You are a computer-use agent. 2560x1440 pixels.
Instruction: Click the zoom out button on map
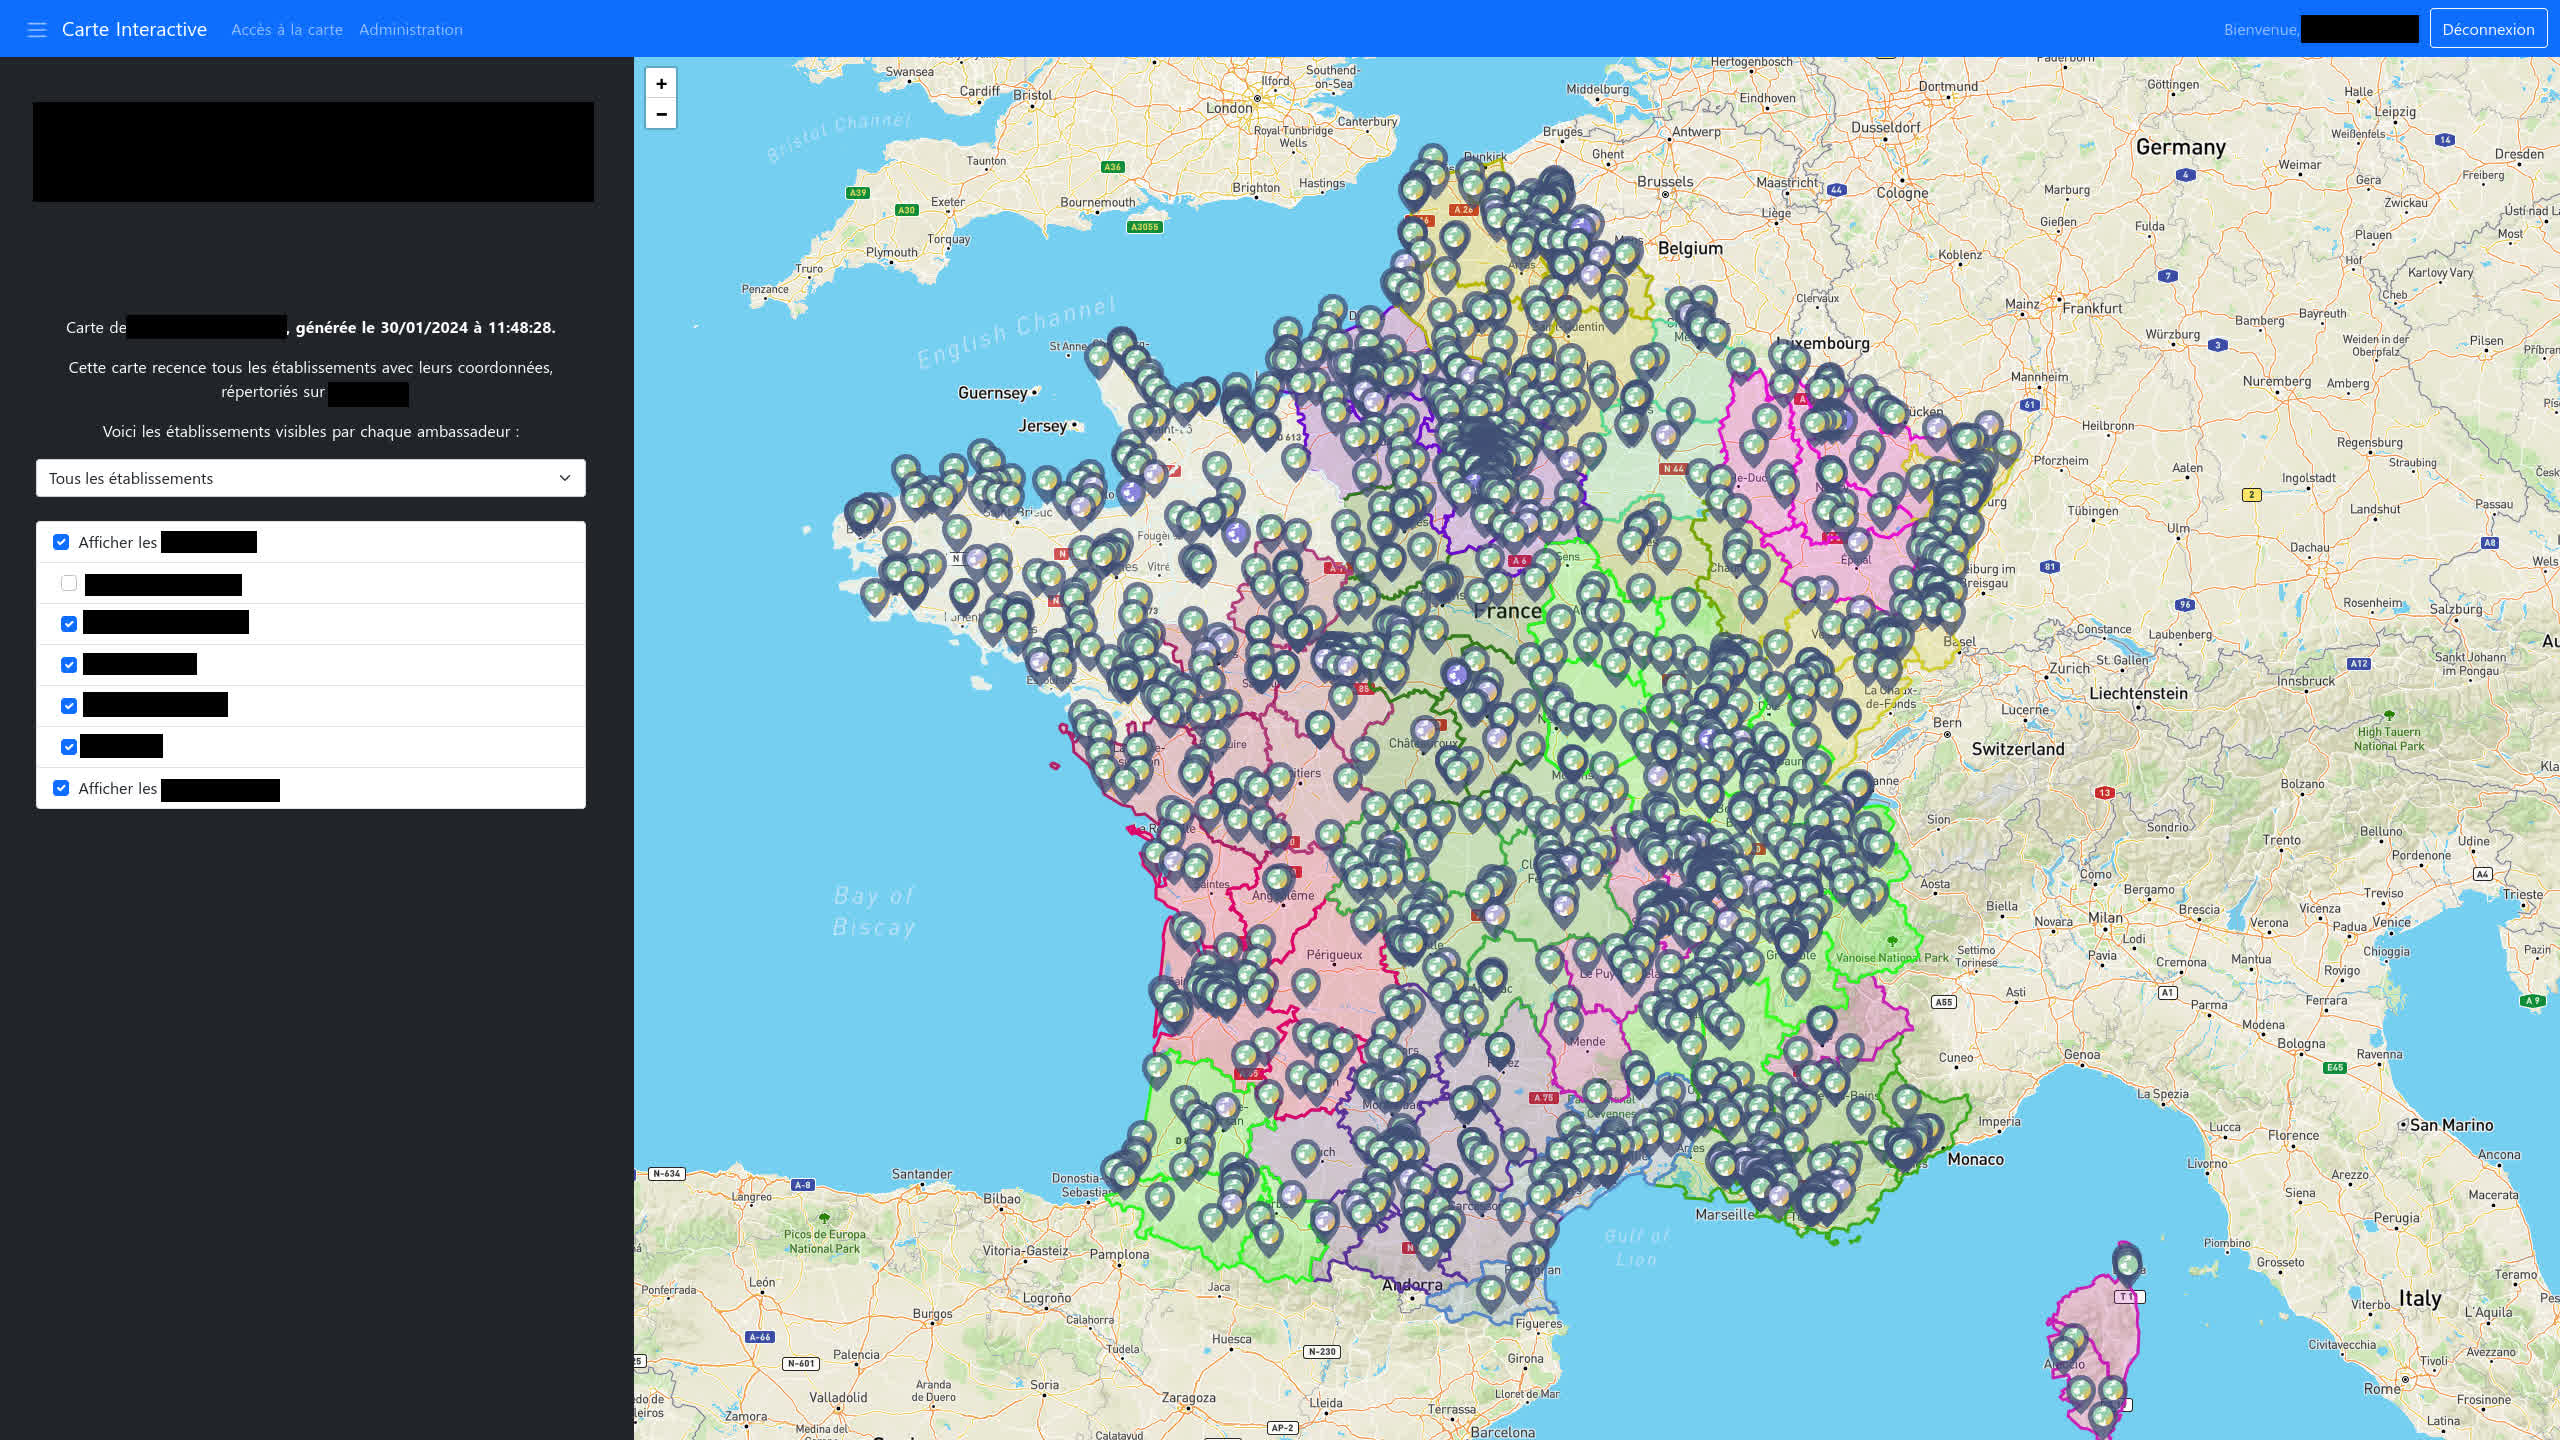(x=661, y=114)
